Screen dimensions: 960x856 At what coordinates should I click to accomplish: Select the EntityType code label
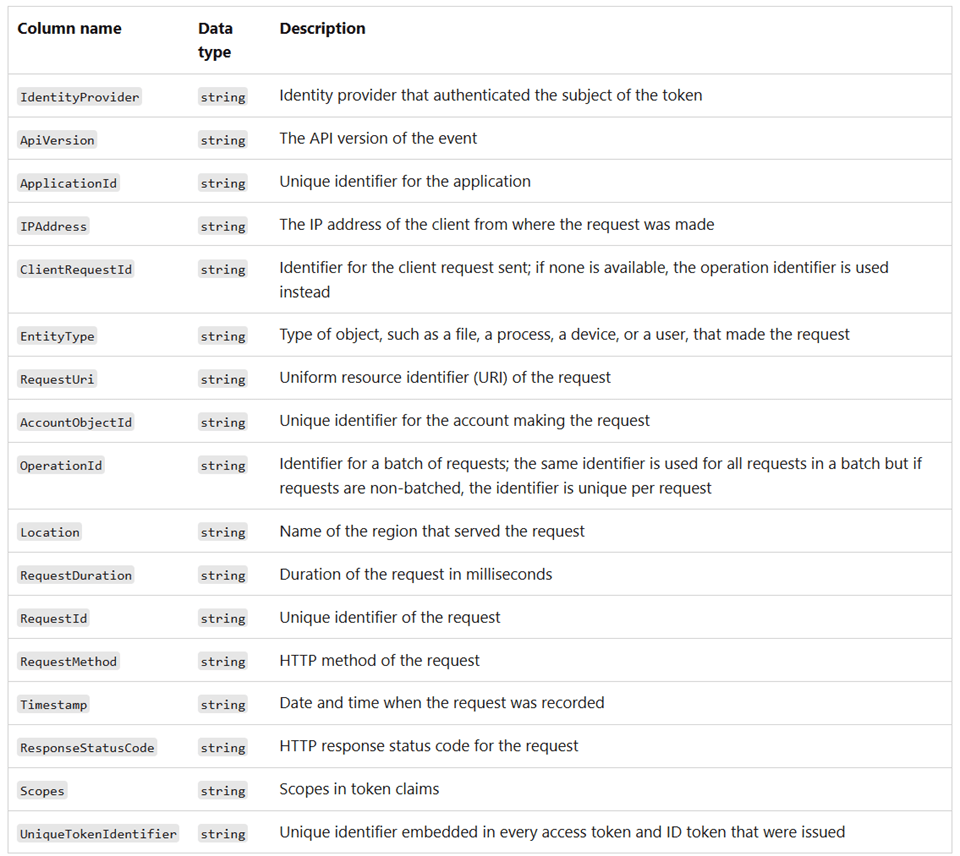coord(57,336)
